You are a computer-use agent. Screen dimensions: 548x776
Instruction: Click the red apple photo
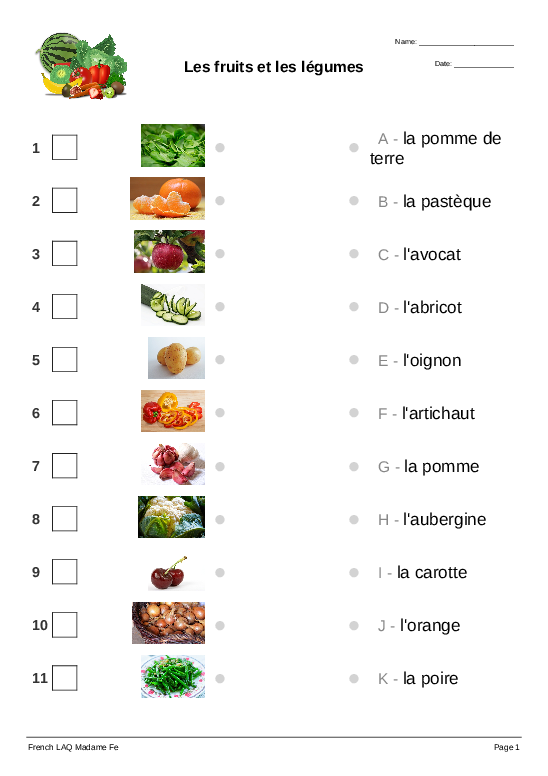click(169, 251)
